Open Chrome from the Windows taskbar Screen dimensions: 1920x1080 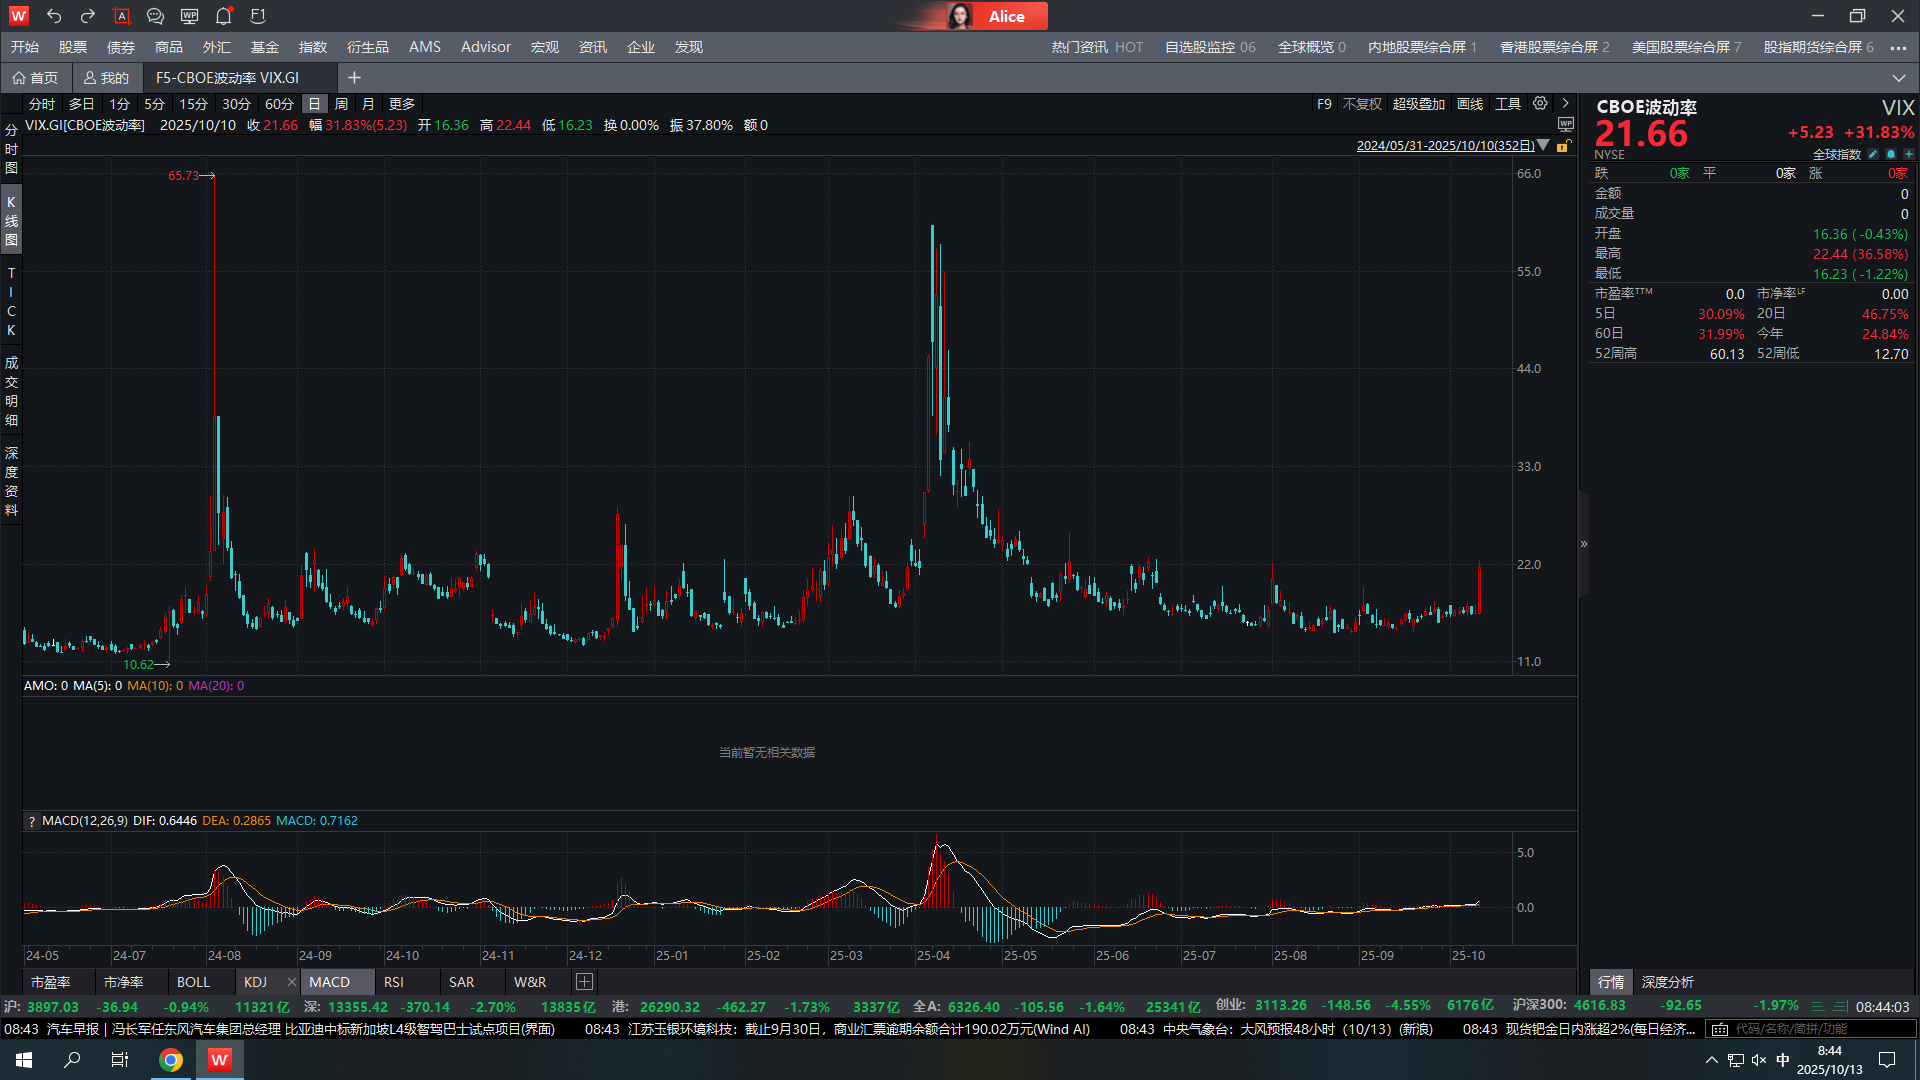tap(171, 1060)
